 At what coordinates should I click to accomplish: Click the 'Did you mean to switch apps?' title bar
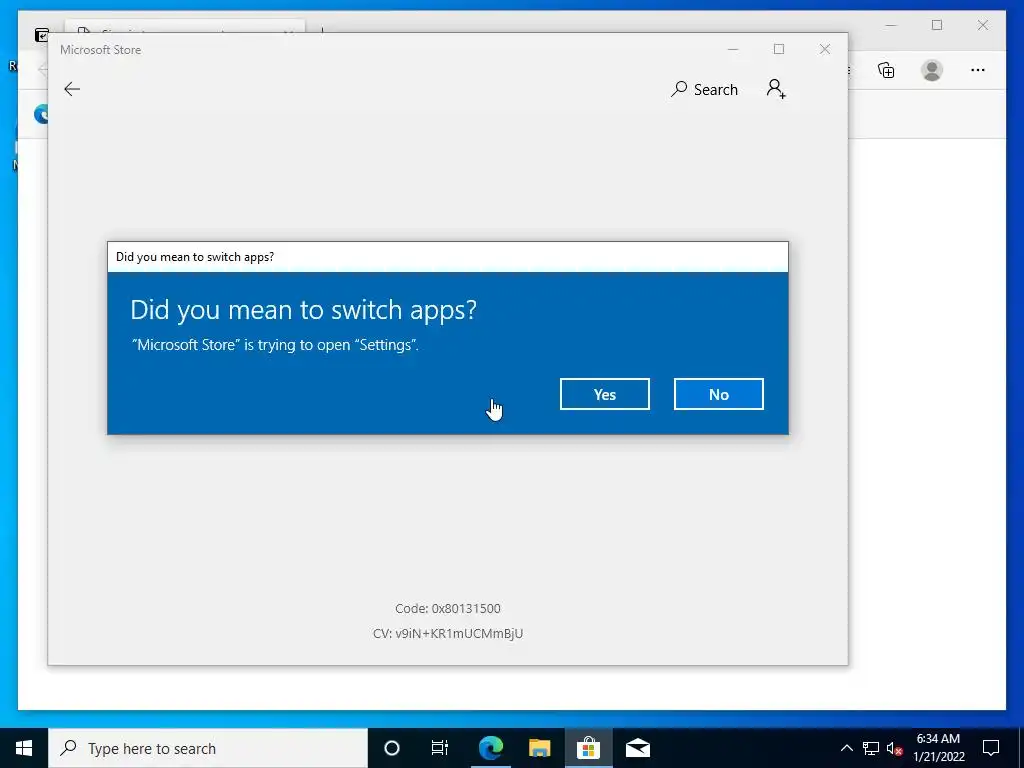pyautogui.click(x=447, y=257)
